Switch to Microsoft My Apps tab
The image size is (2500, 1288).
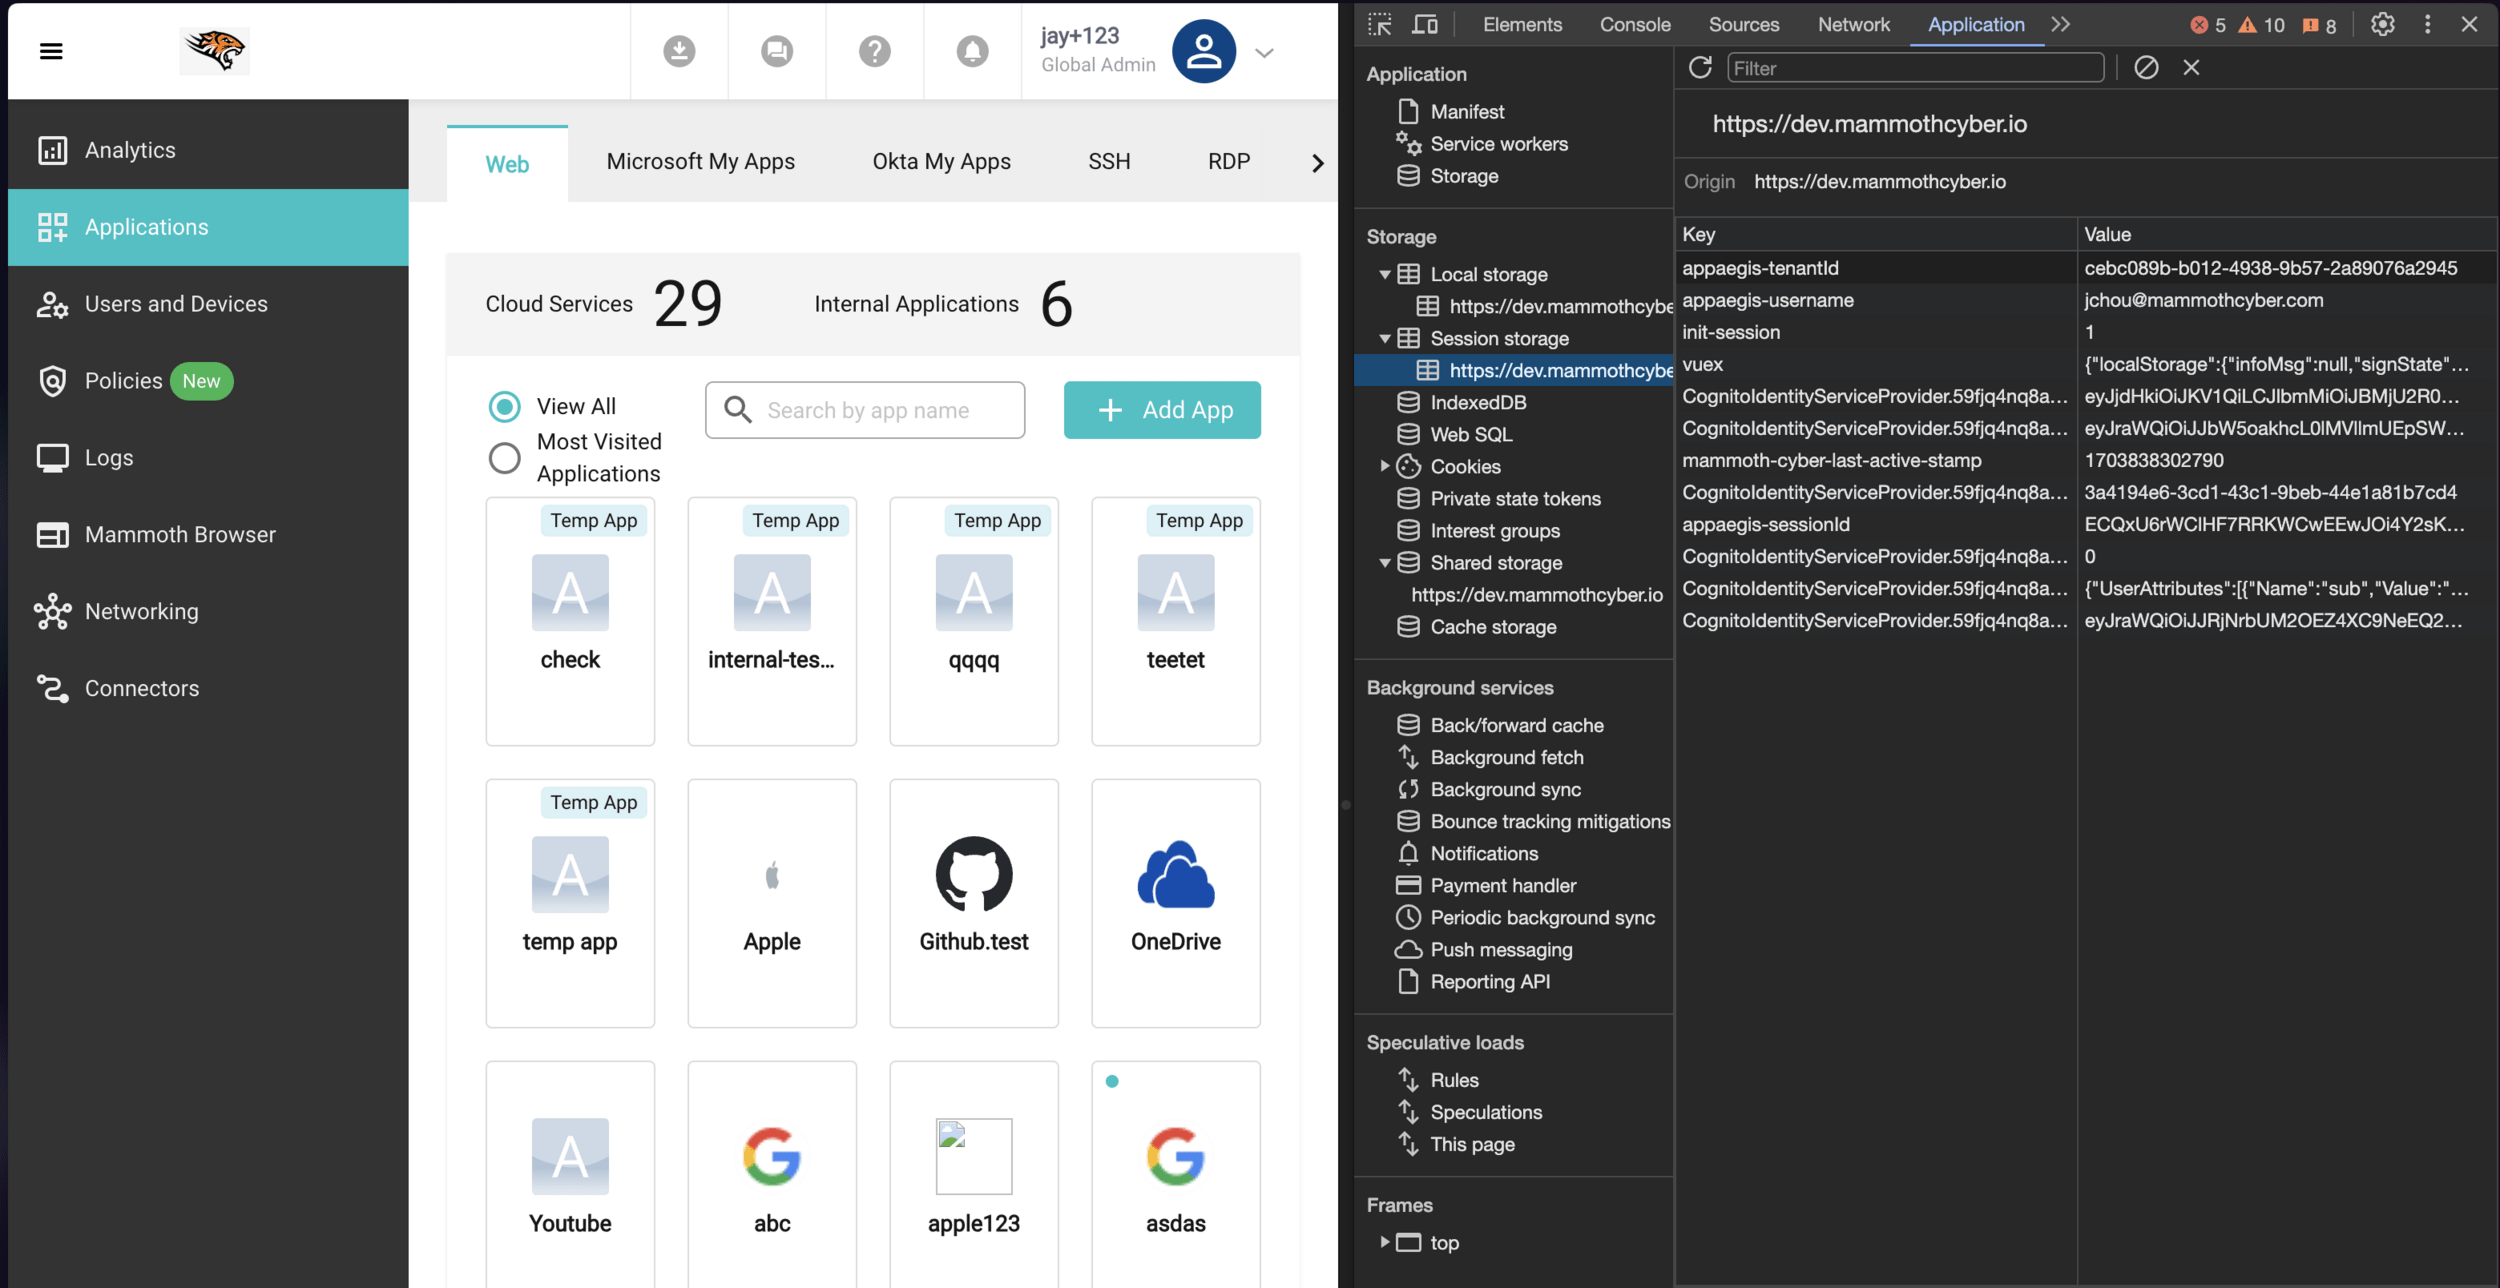[x=700, y=162]
